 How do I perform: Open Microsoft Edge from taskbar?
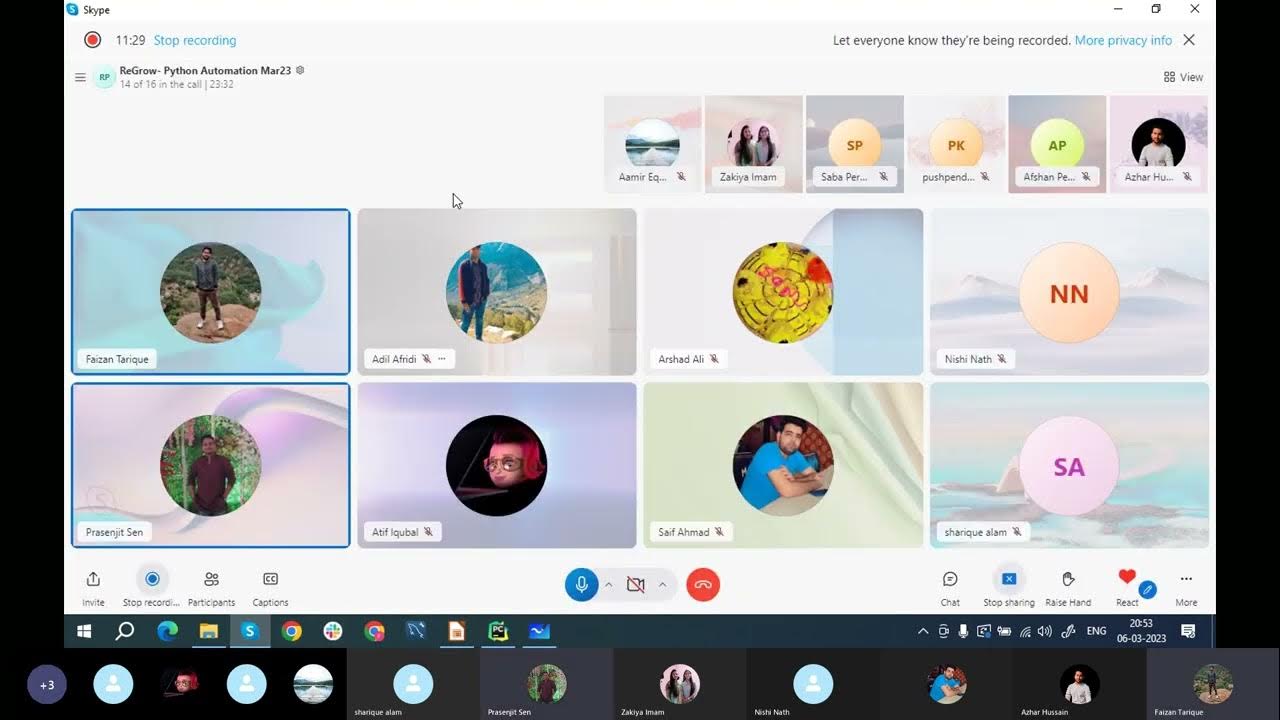(x=167, y=631)
